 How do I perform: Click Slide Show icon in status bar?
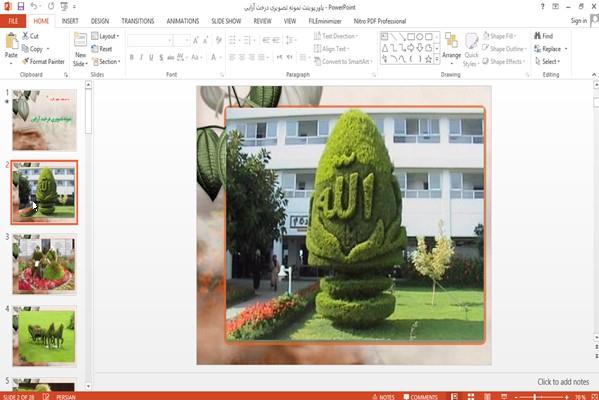pos(504,397)
